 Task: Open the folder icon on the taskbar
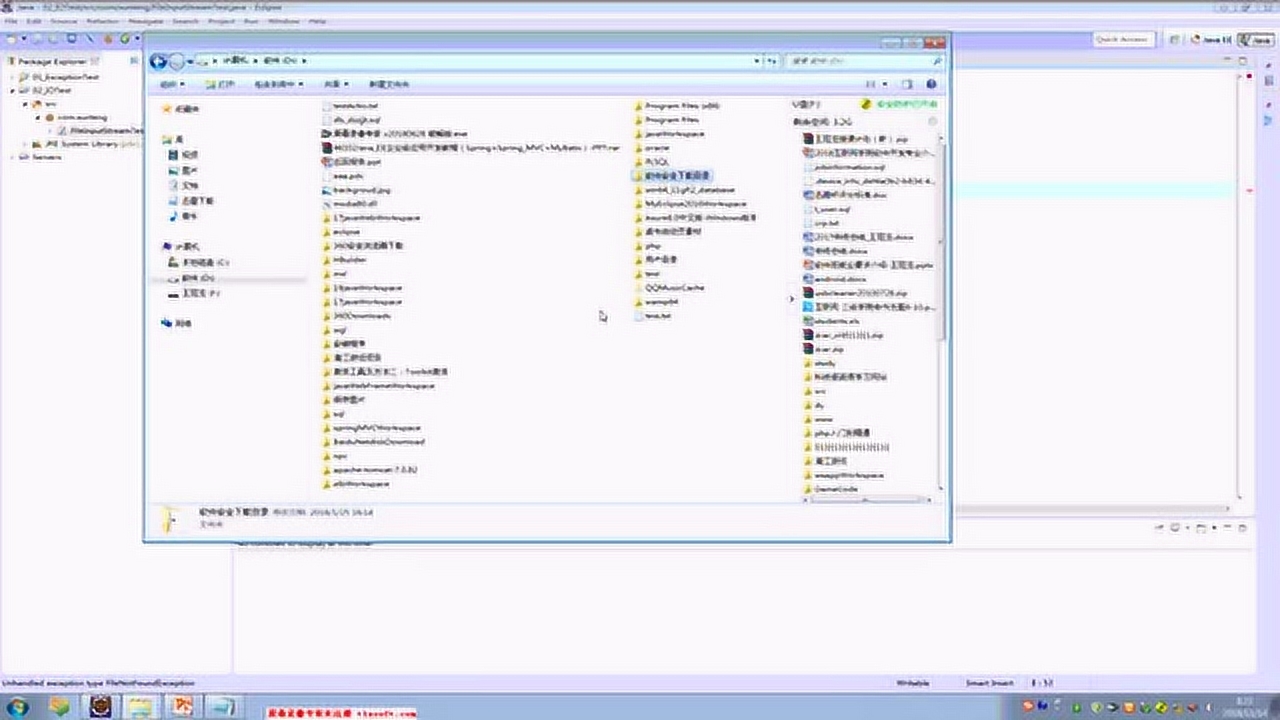tap(140, 706)
